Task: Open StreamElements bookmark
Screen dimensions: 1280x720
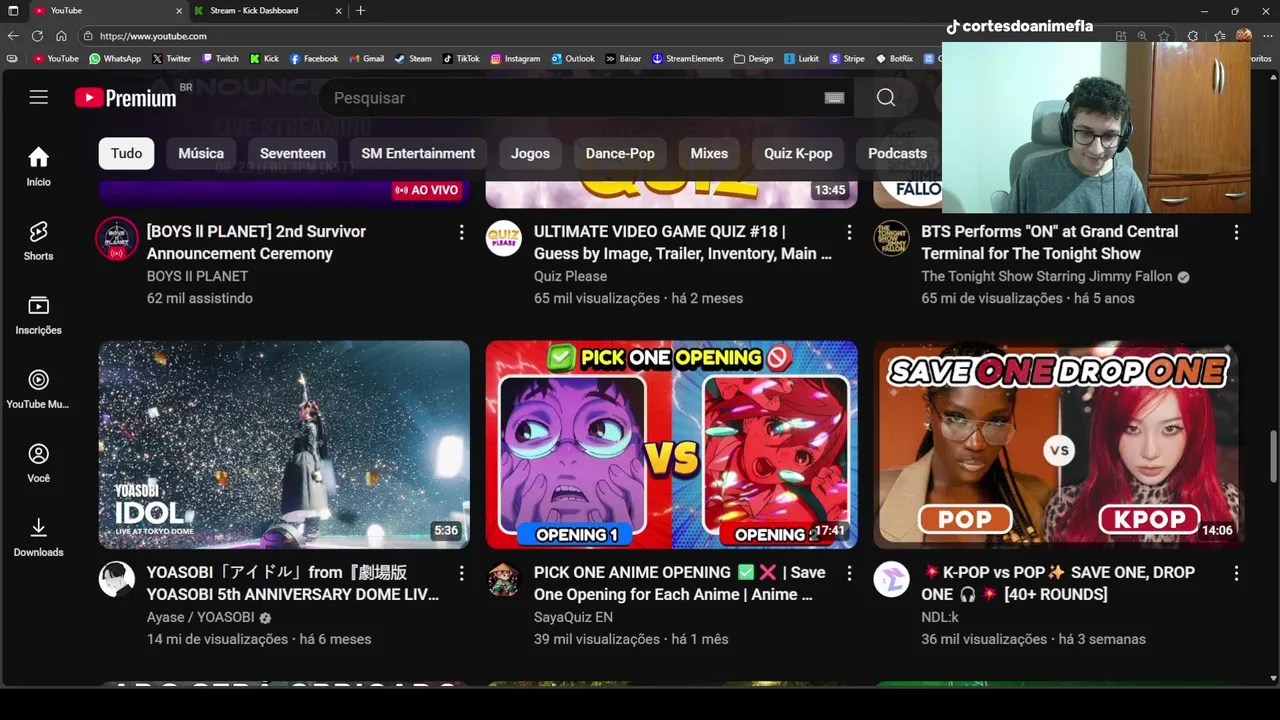Action: 688,59
